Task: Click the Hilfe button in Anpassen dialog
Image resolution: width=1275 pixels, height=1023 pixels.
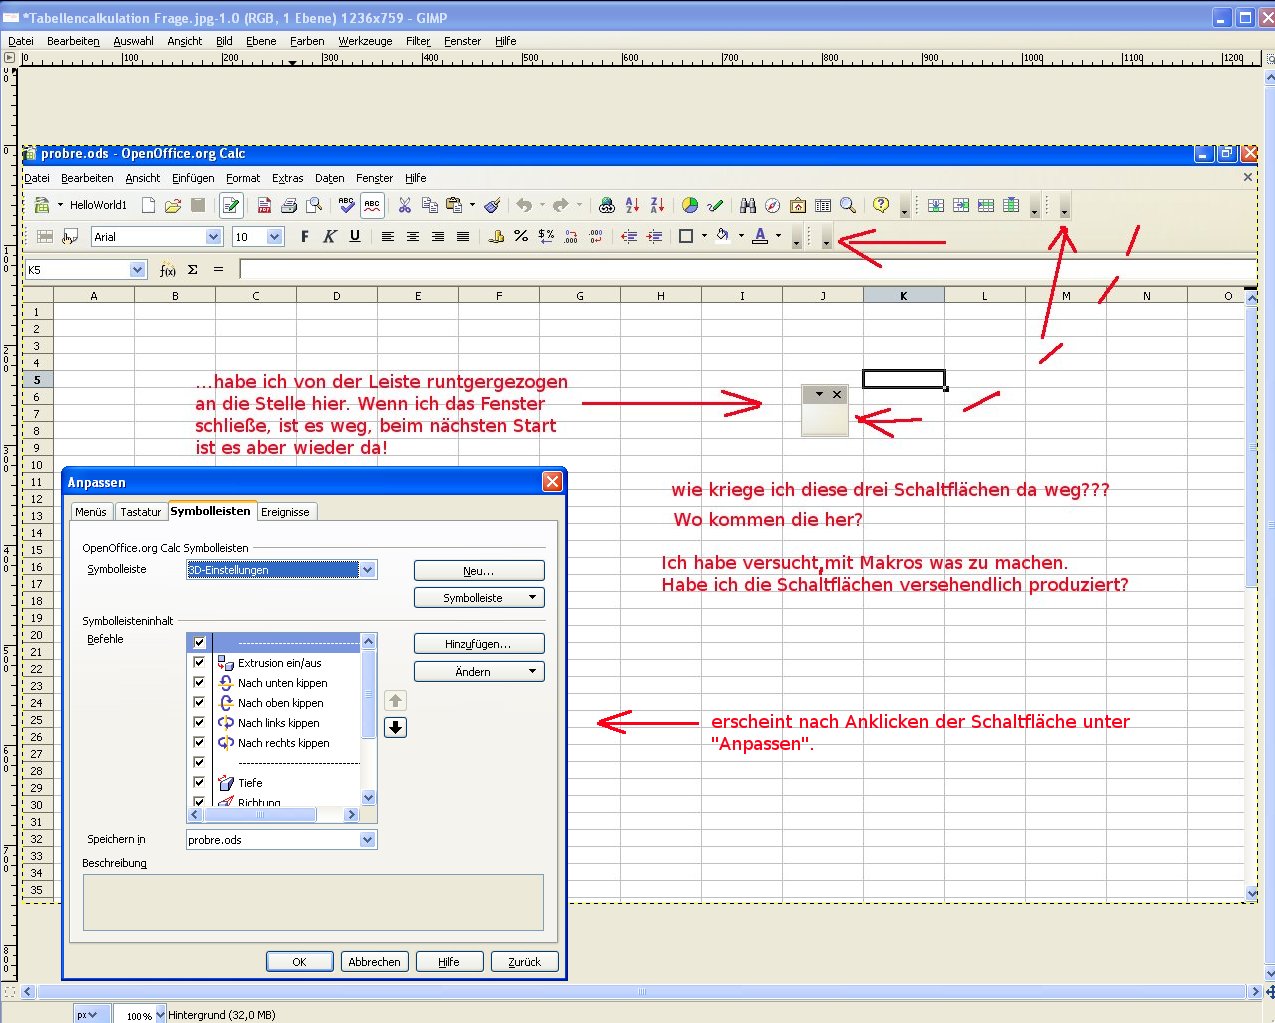Action: click(449, 961)
